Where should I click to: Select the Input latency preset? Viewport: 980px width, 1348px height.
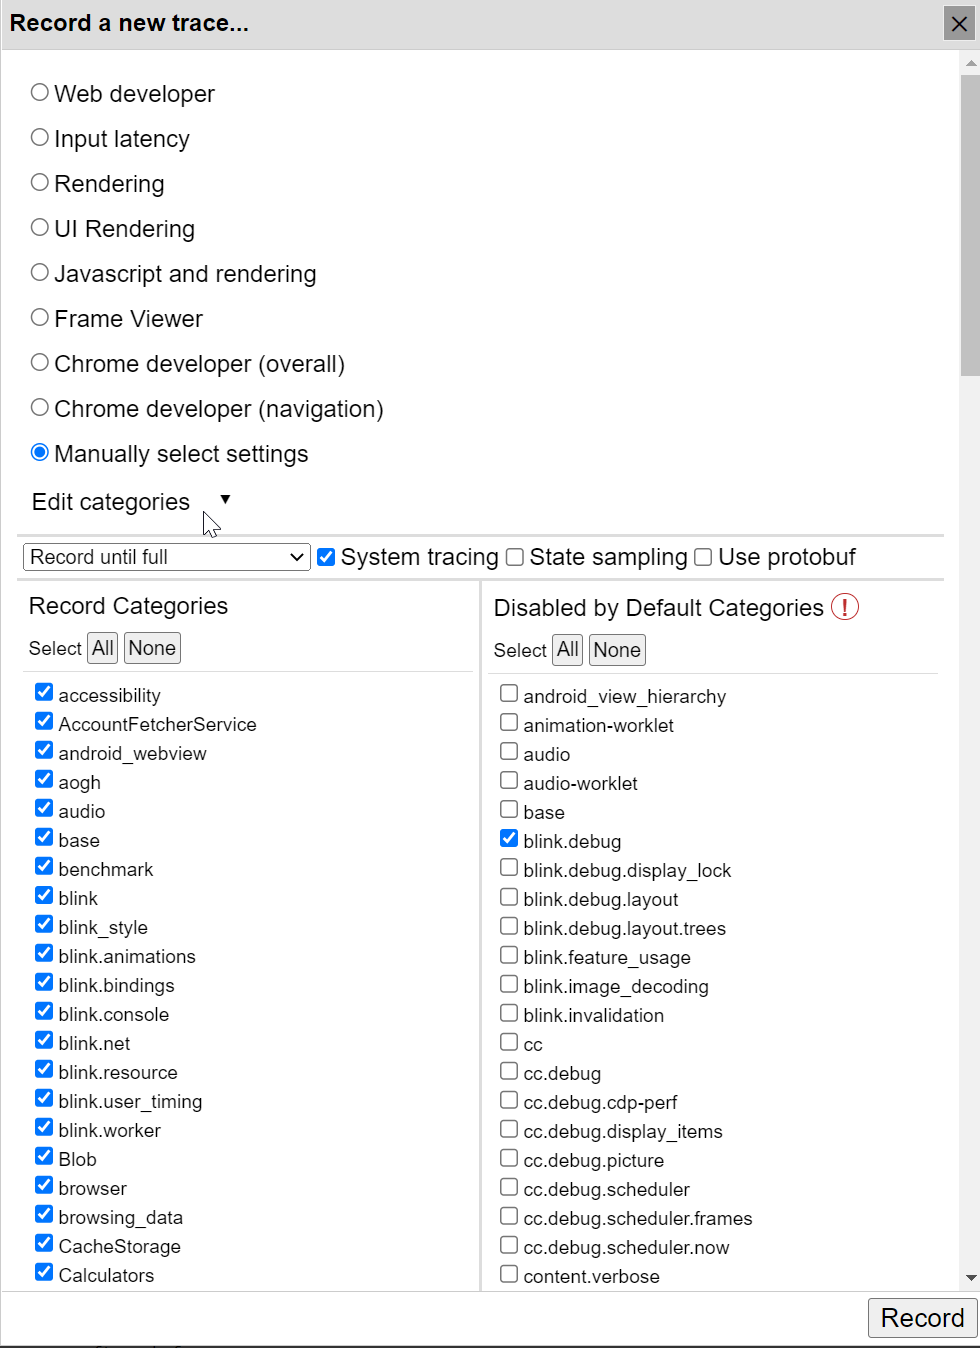click(x=39, y=136)
